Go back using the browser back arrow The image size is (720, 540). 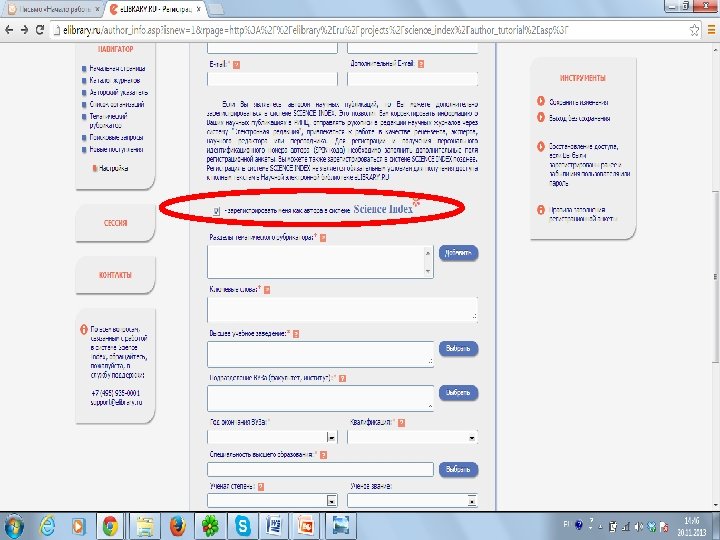[x=9, y=30]
